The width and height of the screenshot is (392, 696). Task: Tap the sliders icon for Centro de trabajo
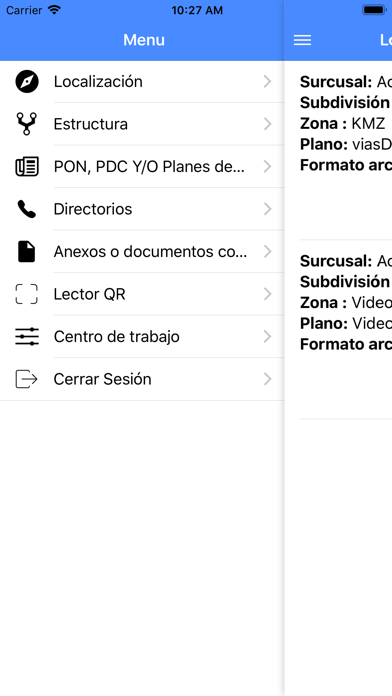[27, 336]
